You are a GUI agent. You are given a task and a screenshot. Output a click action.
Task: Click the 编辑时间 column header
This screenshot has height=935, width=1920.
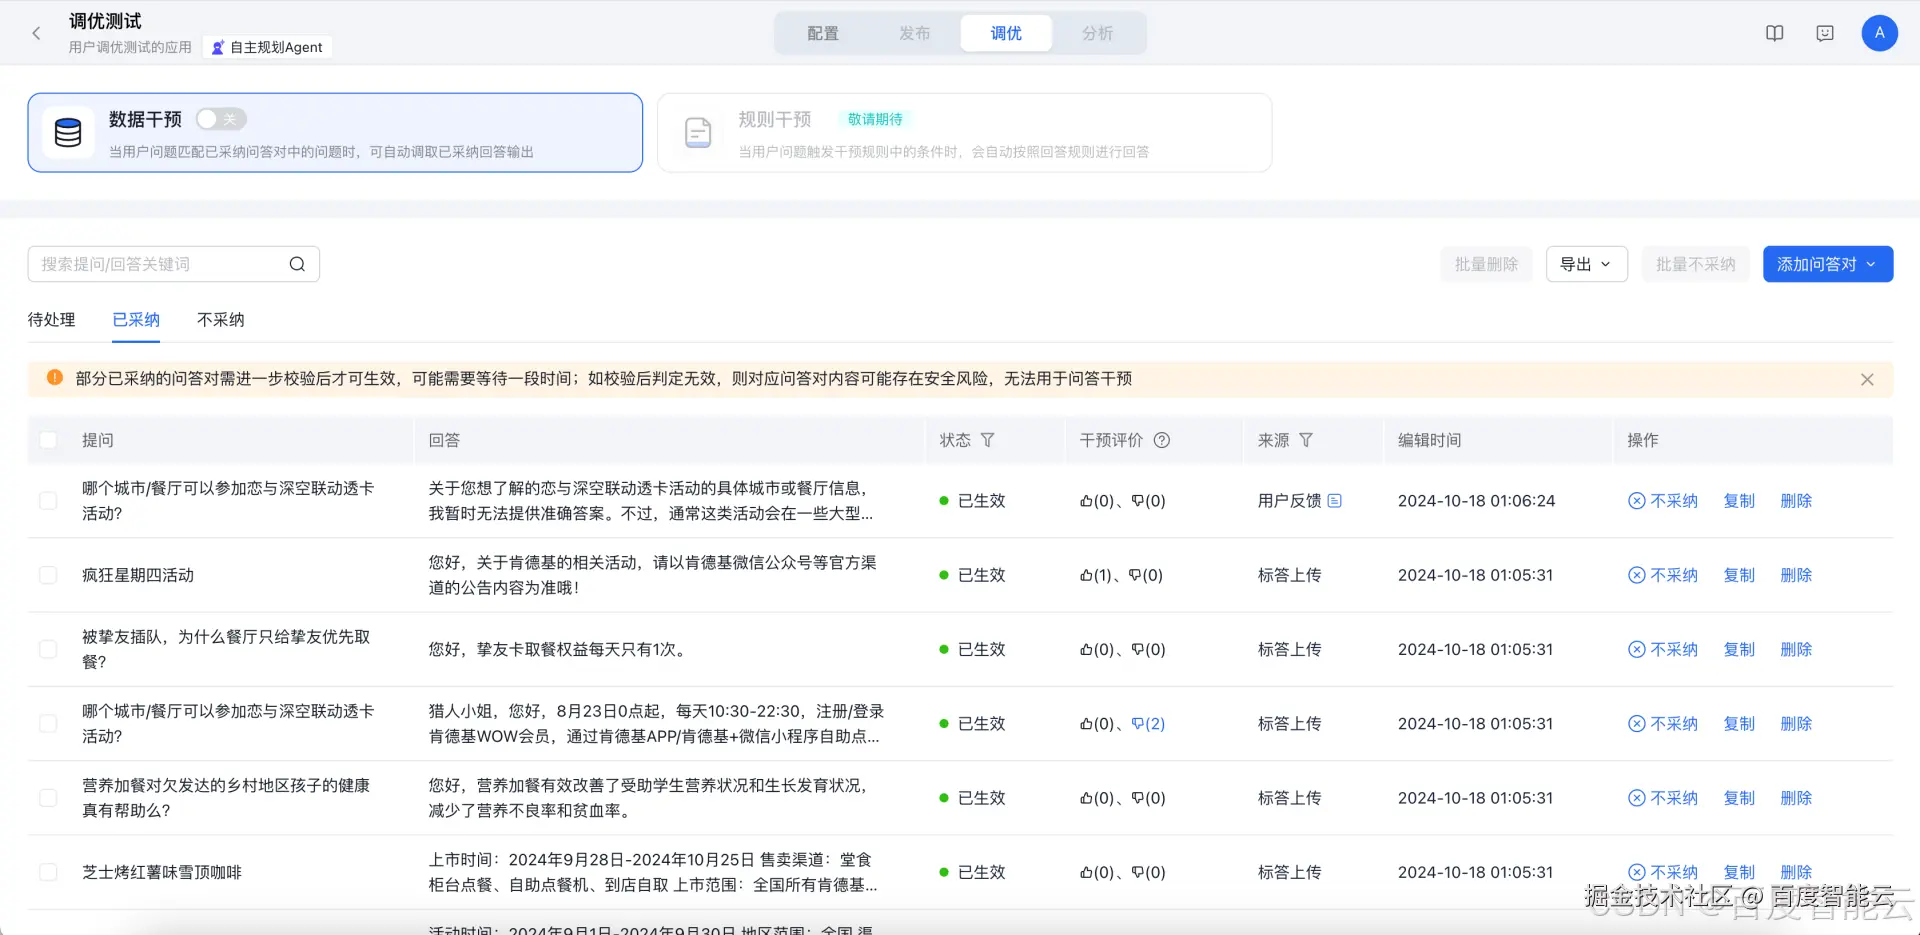tap(1429, 440)
